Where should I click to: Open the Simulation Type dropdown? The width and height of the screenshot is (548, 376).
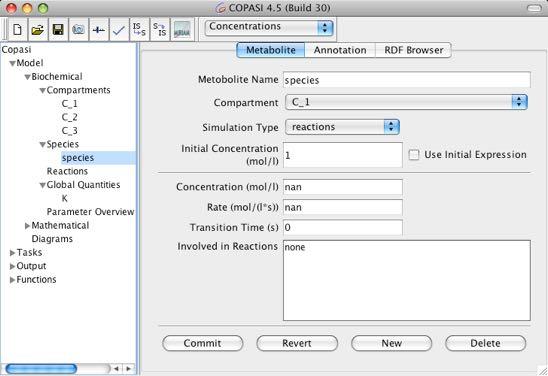tap(342, 127)
